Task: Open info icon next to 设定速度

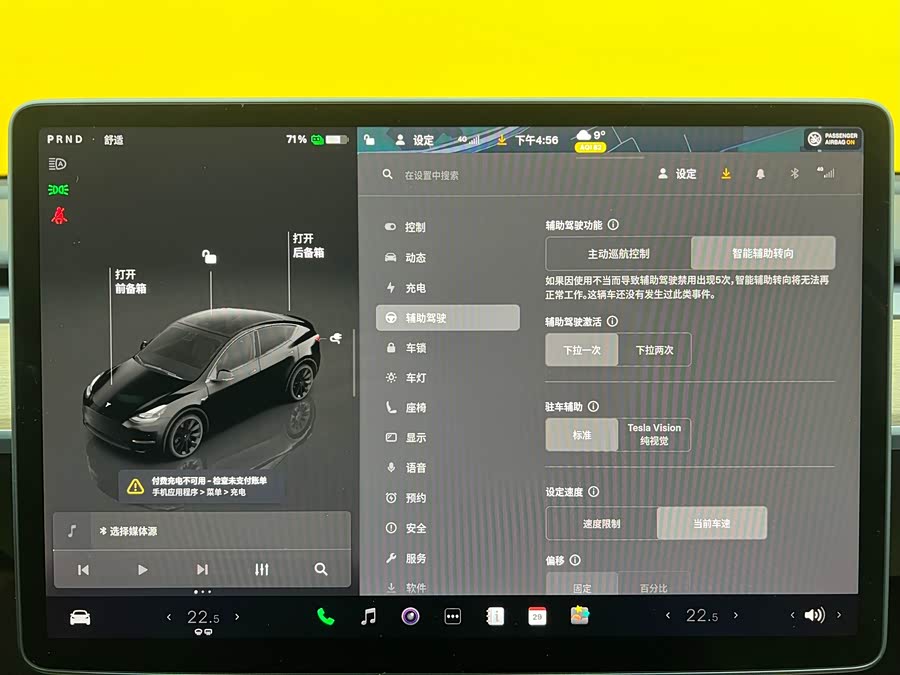Action: point(594,492)
